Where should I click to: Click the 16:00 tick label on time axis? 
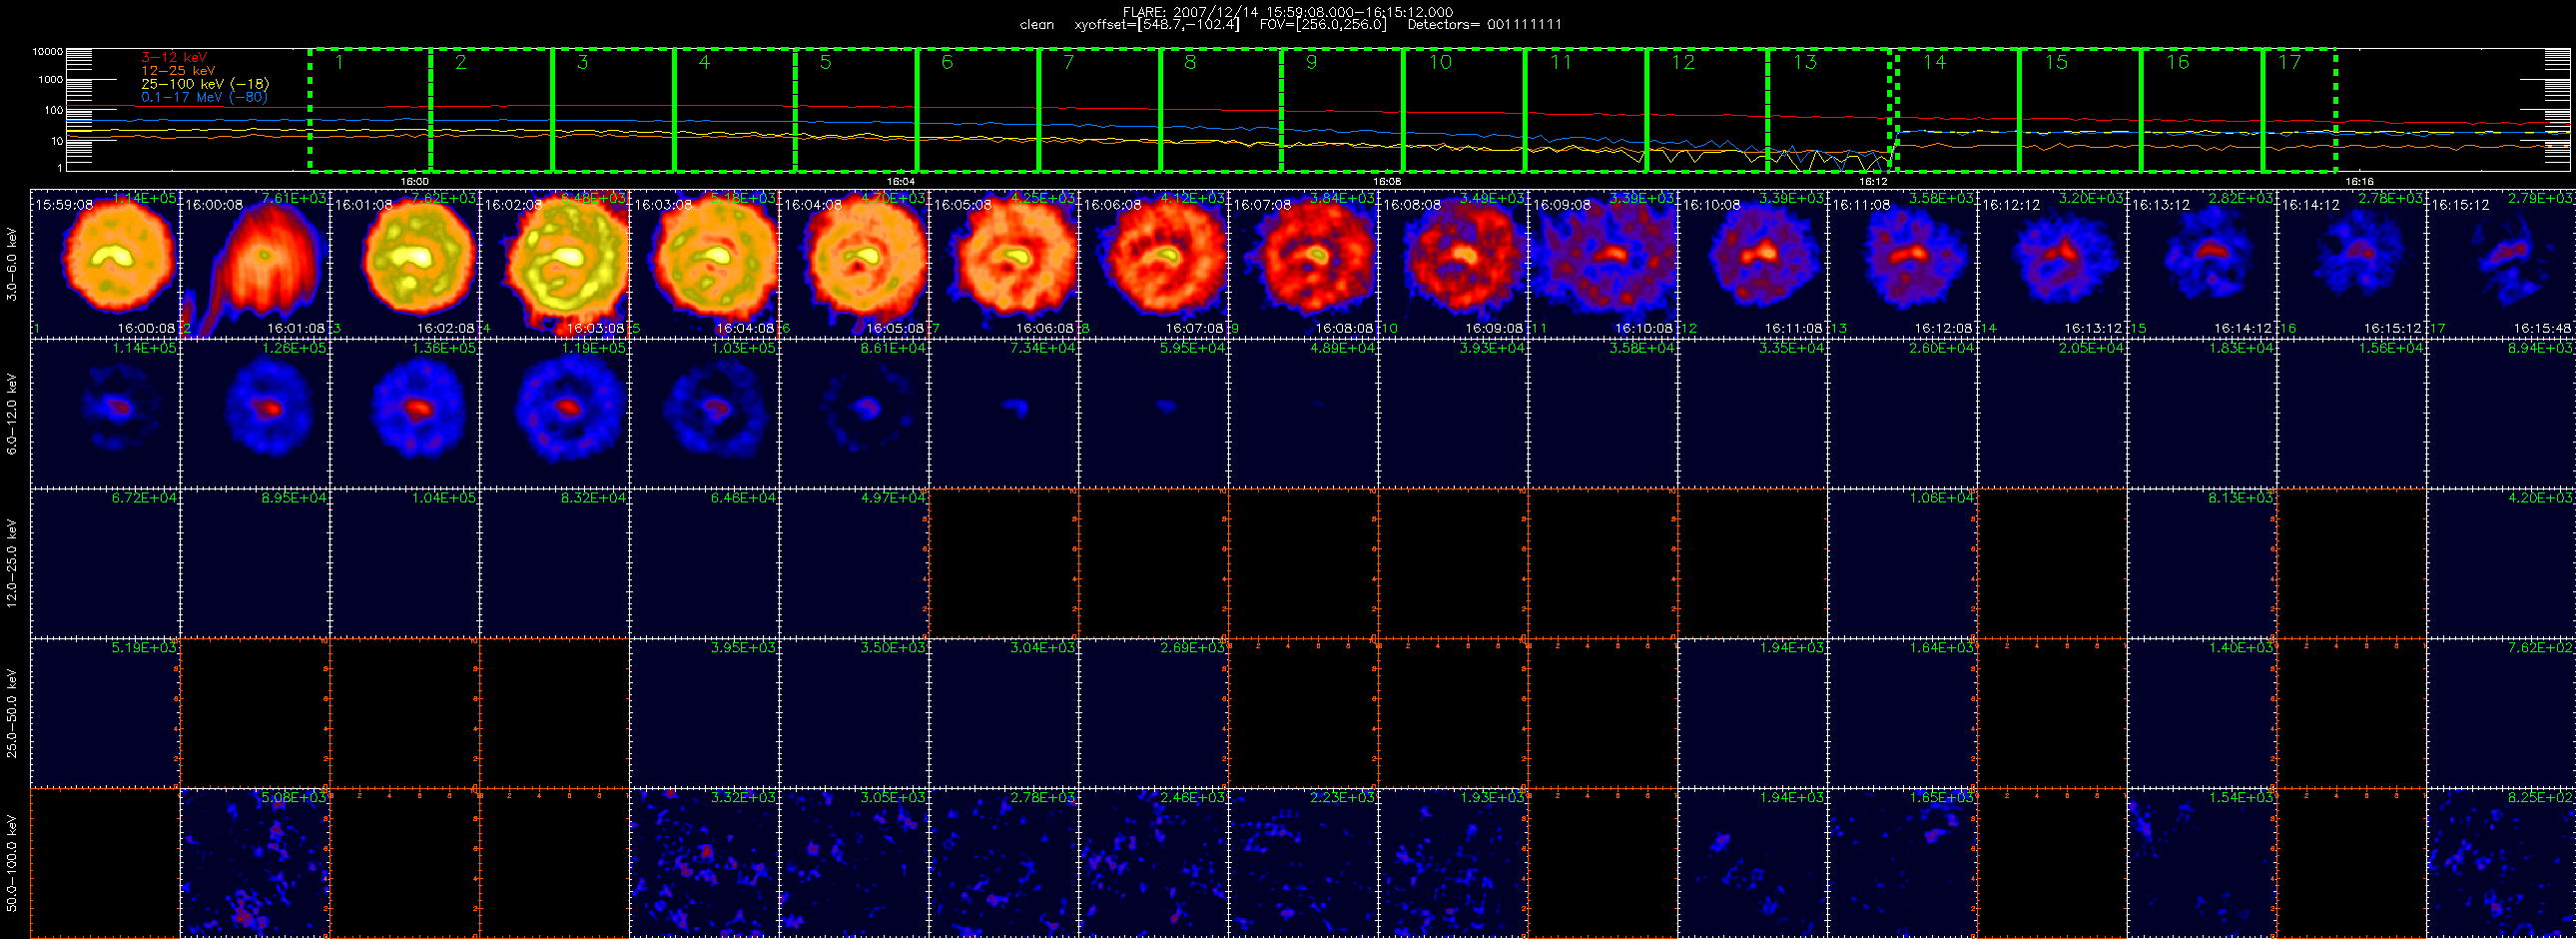point(414,181)
